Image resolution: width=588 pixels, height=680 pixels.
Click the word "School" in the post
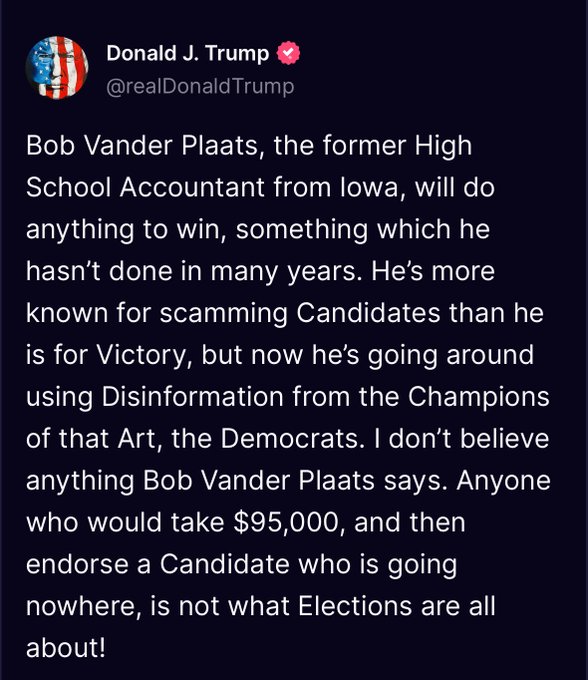pyautogui.click(x=69, y=188)
